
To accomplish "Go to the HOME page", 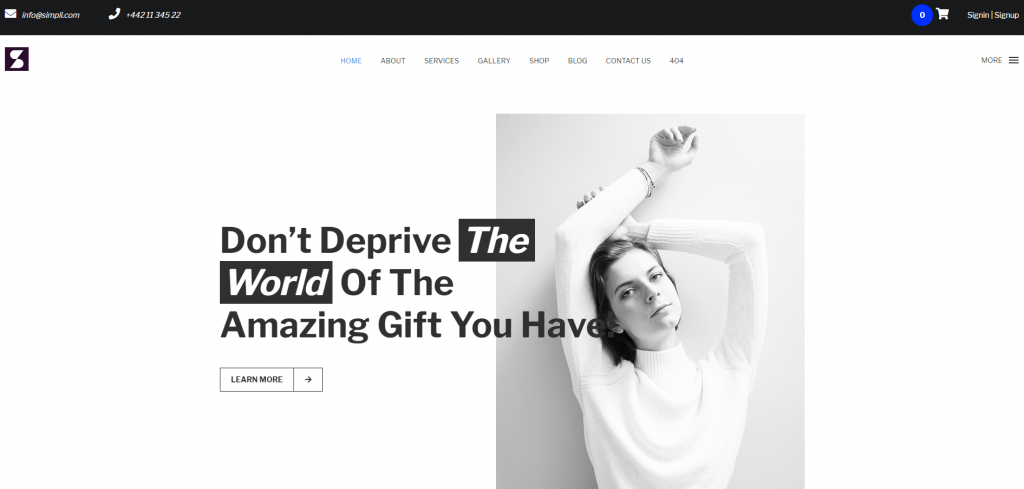I will click(351, 61).
